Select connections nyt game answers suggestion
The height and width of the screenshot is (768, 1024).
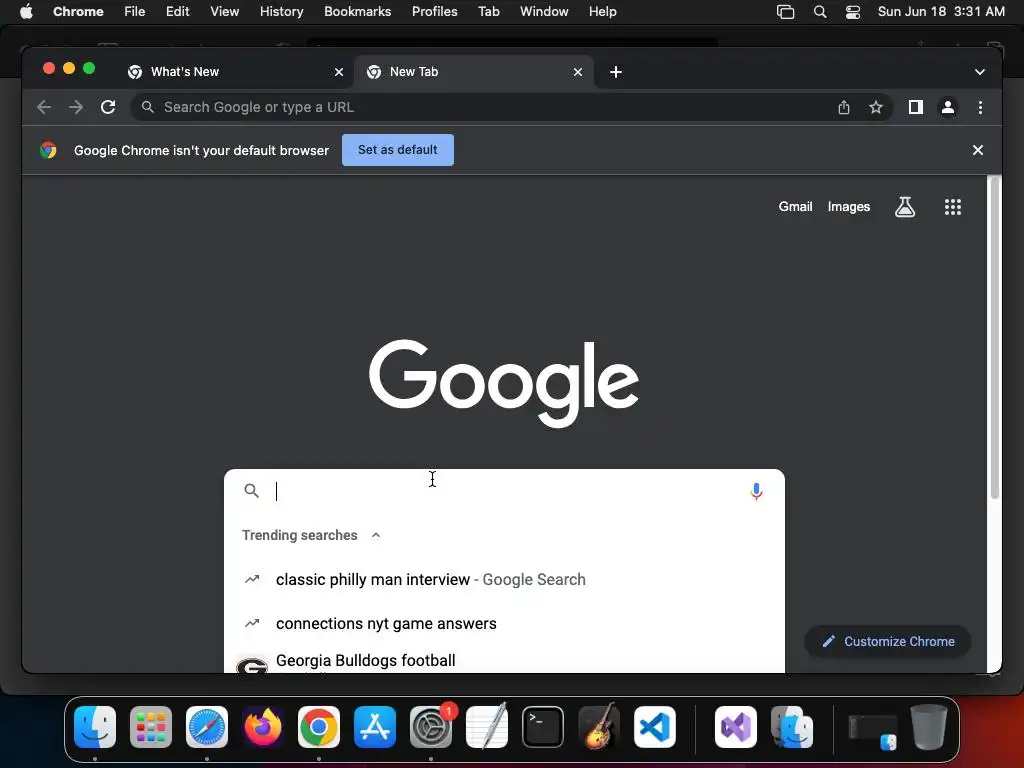[504, 624]
